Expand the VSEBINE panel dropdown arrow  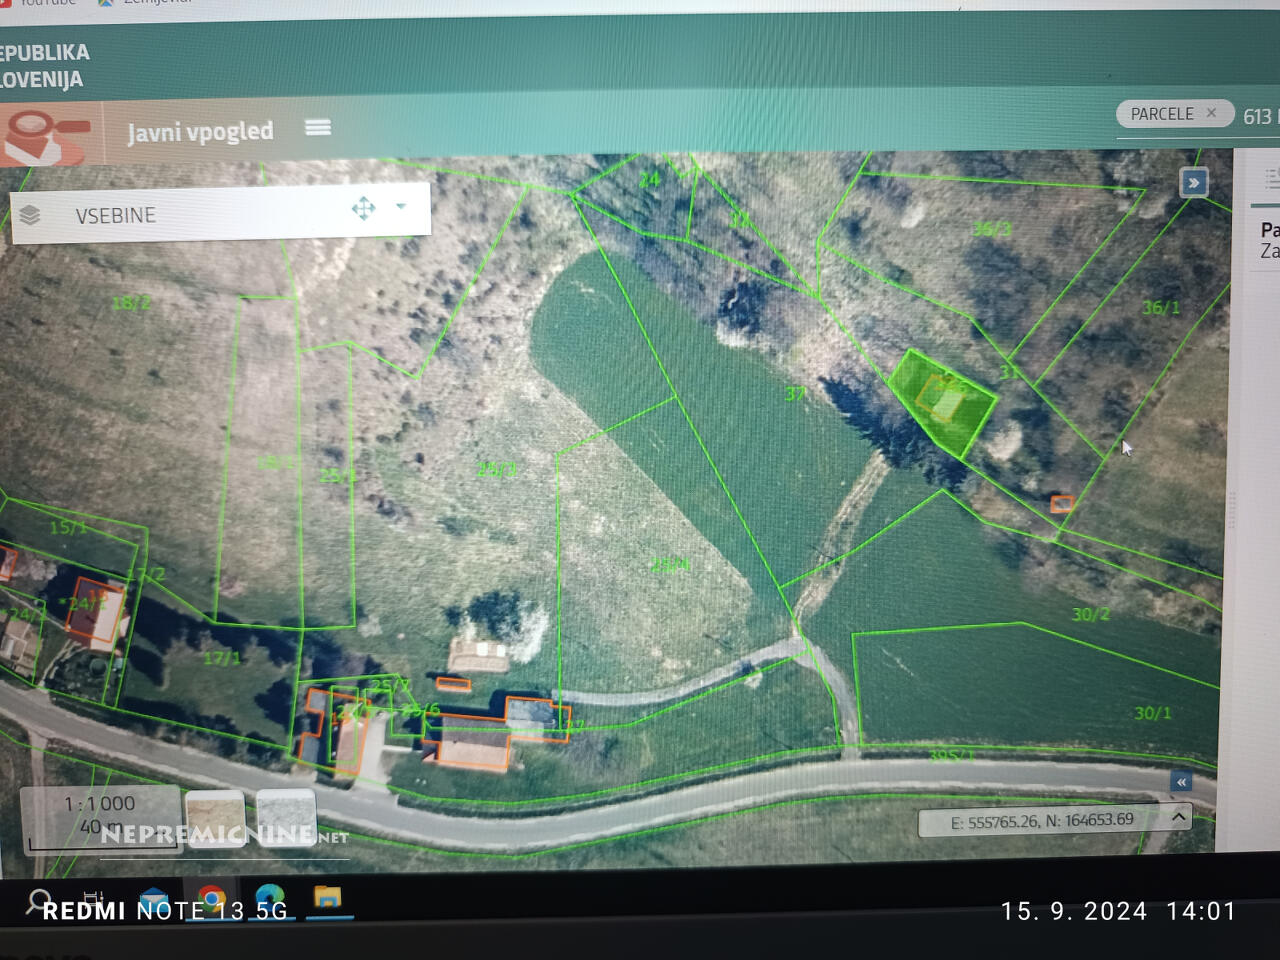pos(401,206)
